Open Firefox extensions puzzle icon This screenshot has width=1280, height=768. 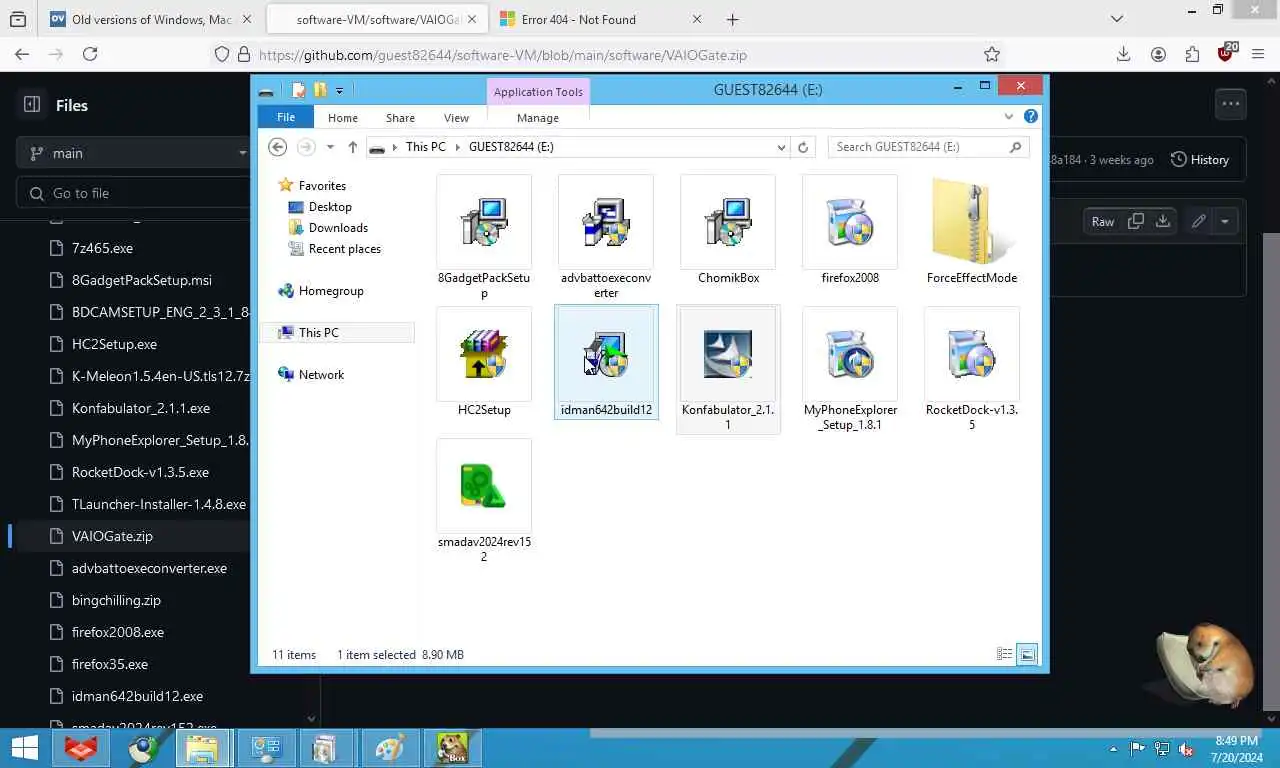(x=1192, y=55)
